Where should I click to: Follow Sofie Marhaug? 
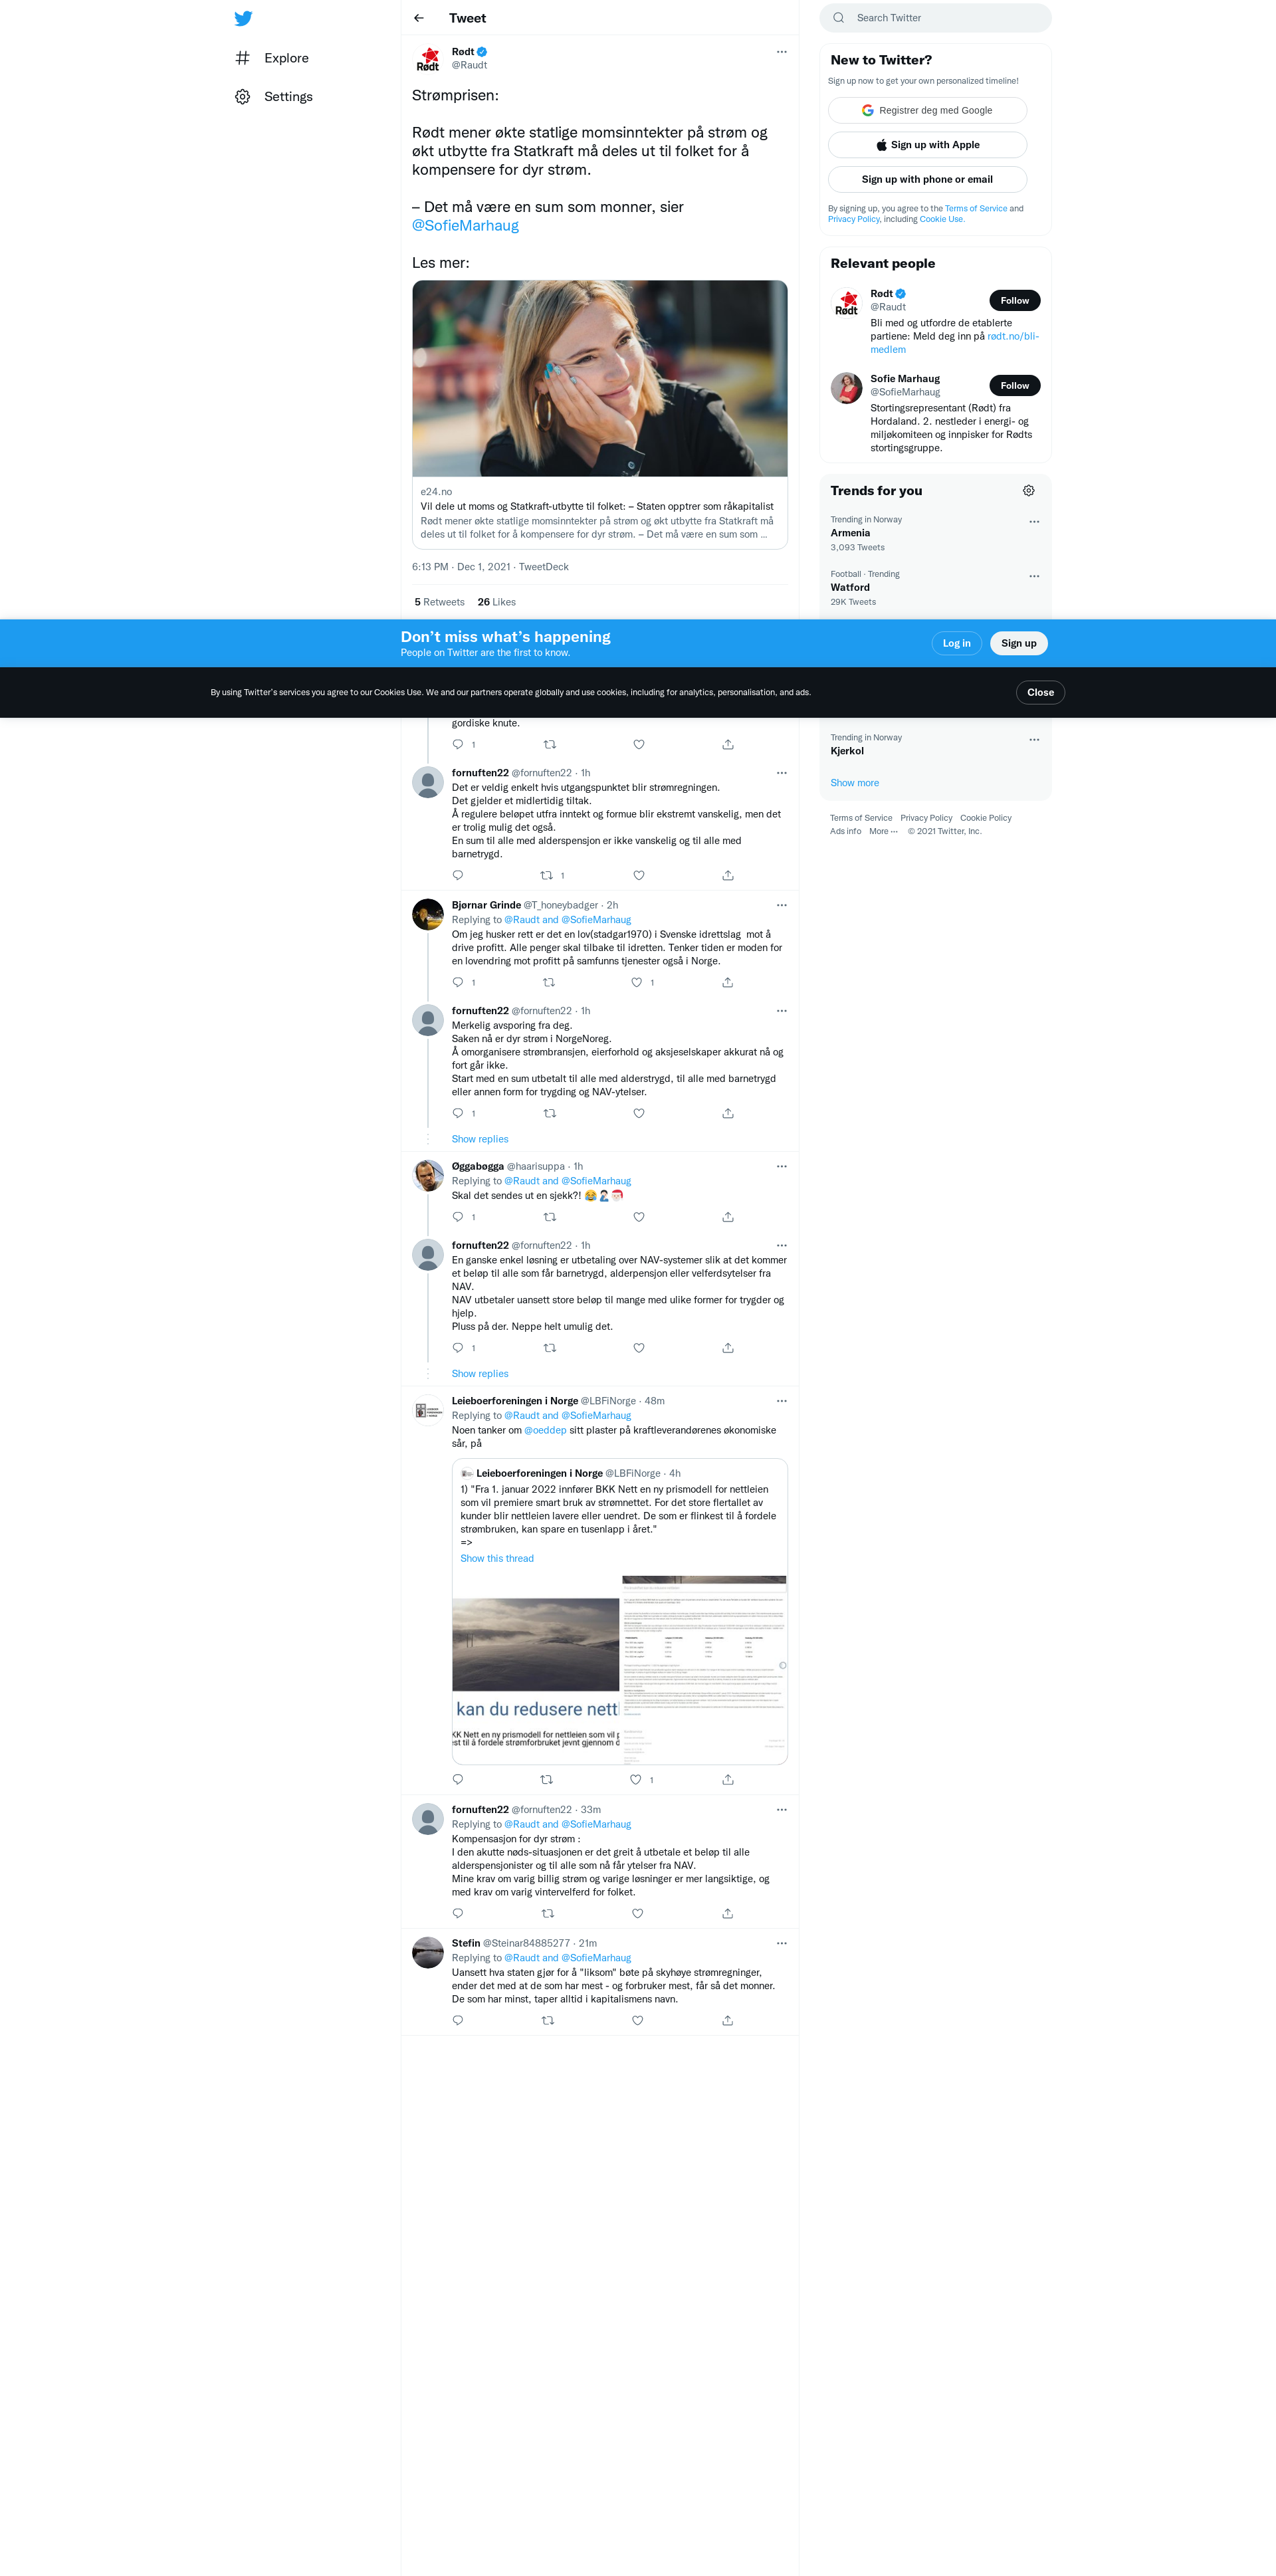pos(1014,385)
